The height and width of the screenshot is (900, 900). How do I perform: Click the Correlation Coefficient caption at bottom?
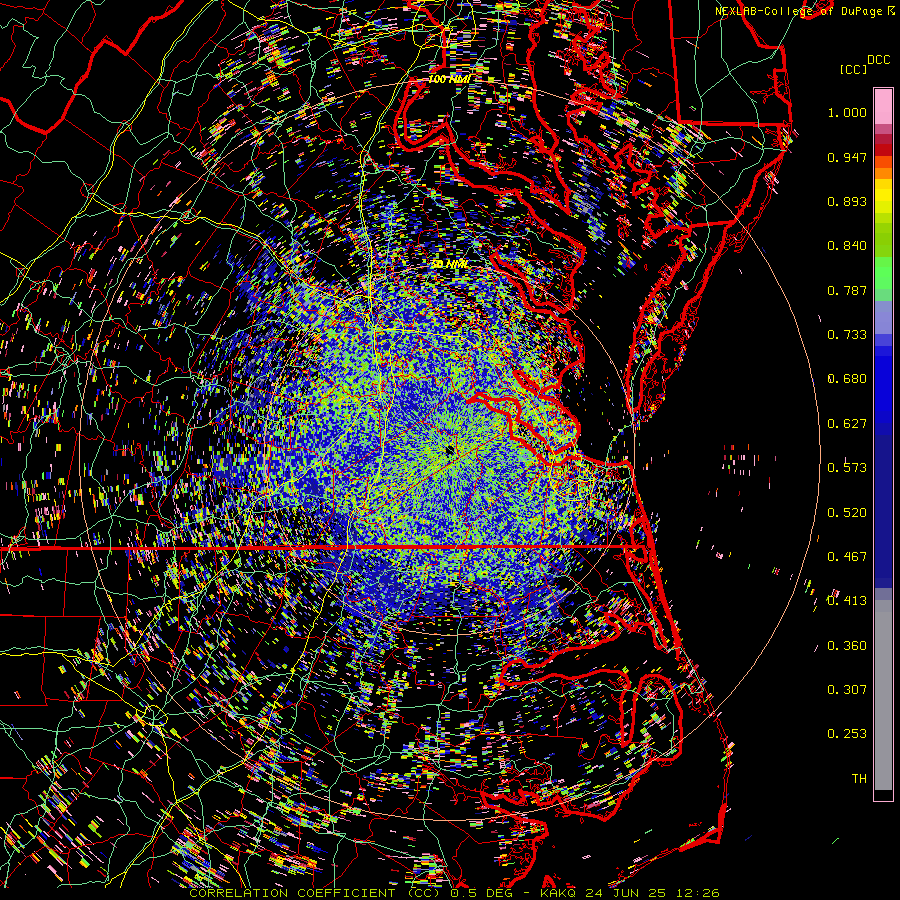point(454,893)
